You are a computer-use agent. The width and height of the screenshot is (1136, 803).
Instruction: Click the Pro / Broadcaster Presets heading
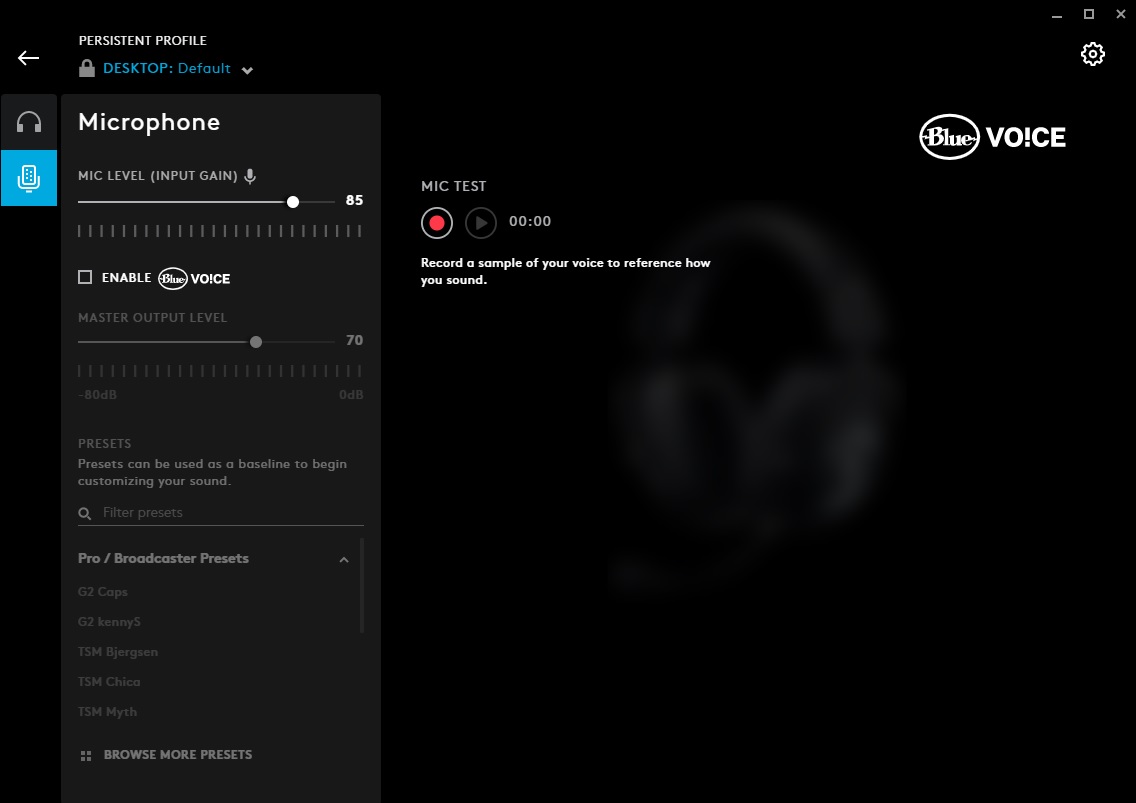coord(163,559)
